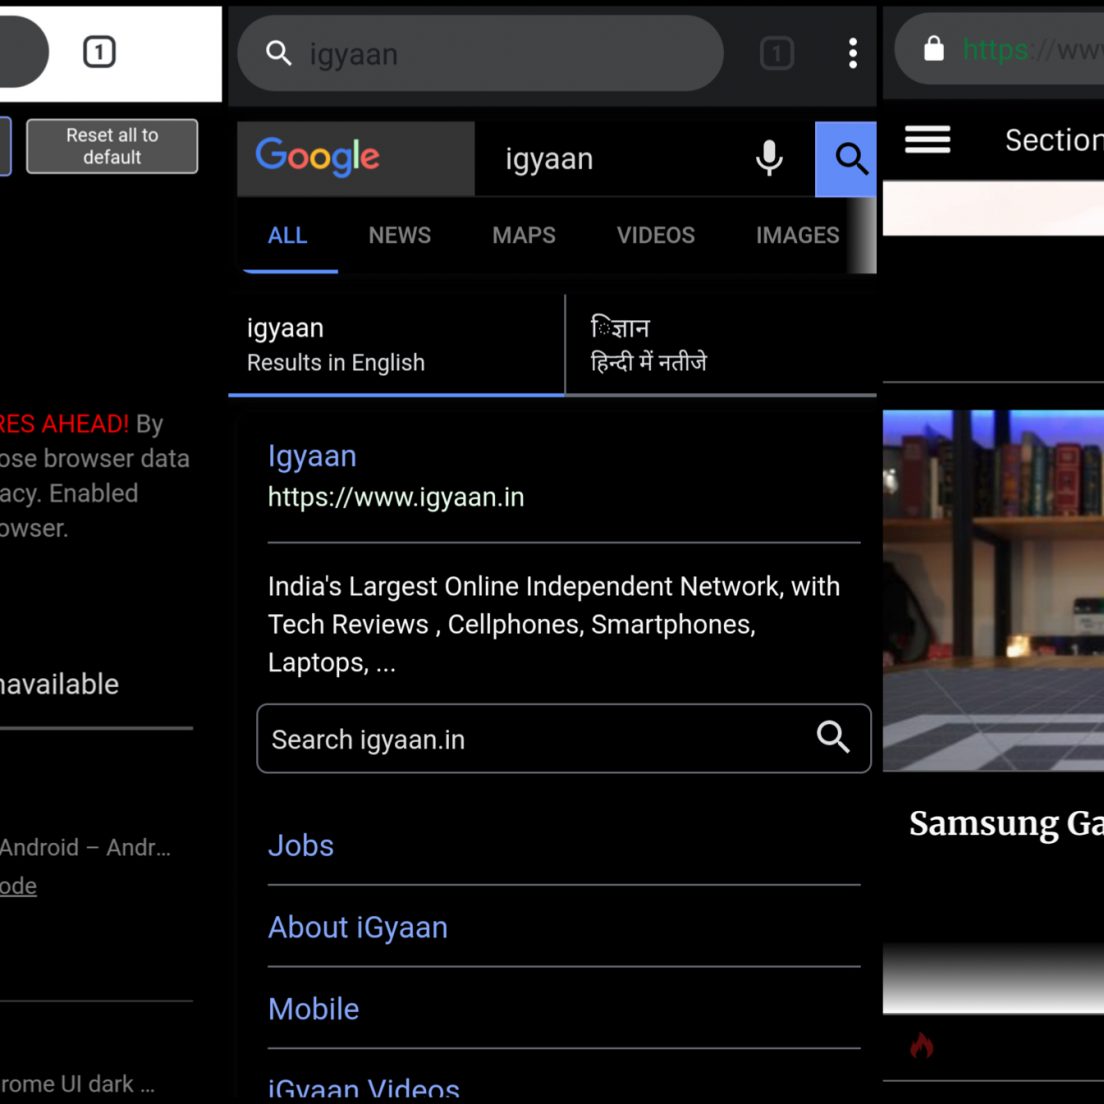Click the Google logo
The width and height of the screenshot is (1104, 1104).
point(318,157)
